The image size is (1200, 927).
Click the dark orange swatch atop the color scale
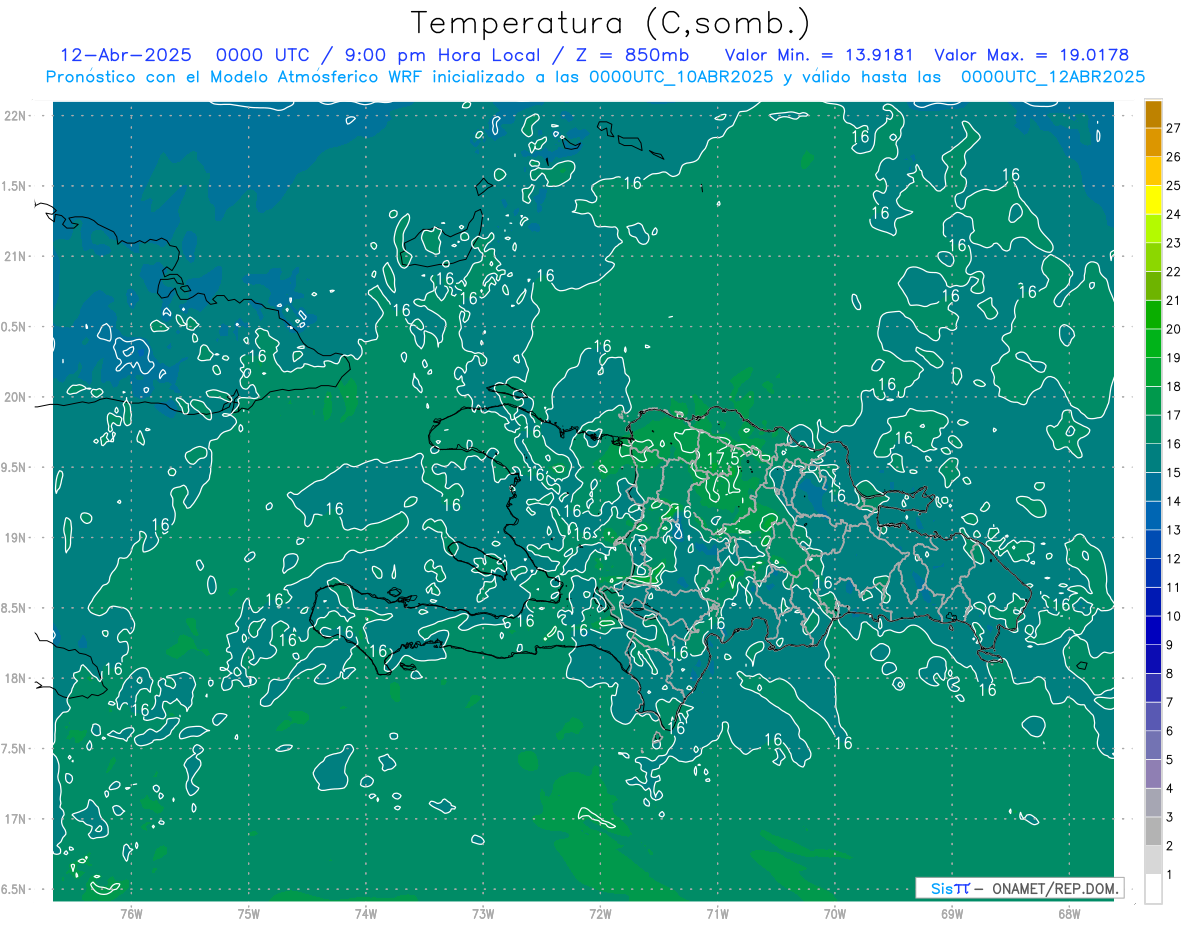tap(1153, 114)
